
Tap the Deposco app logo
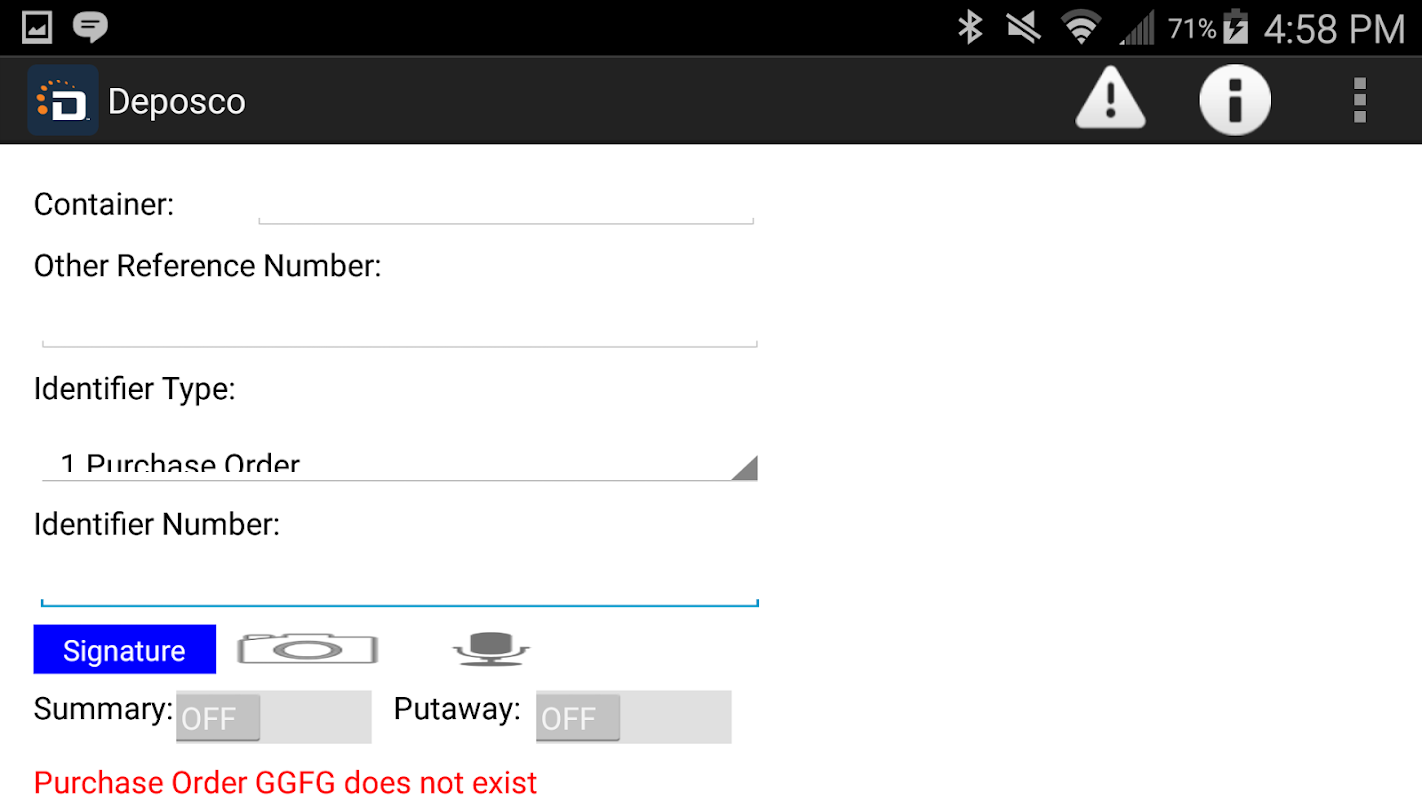(x=63, y=100)
